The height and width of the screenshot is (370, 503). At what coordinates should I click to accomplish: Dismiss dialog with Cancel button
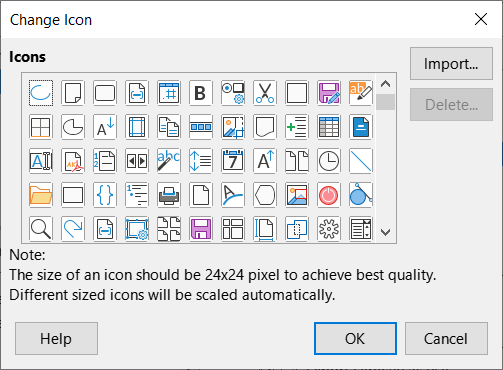click(446, 339)
